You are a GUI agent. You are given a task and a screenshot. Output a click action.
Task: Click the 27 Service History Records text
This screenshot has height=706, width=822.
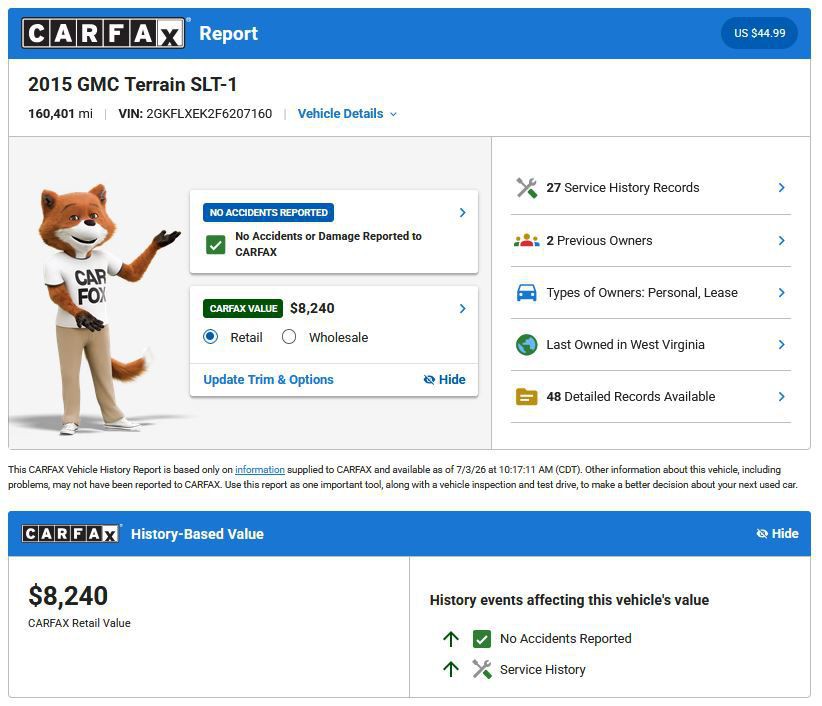(x=623, y=188)
